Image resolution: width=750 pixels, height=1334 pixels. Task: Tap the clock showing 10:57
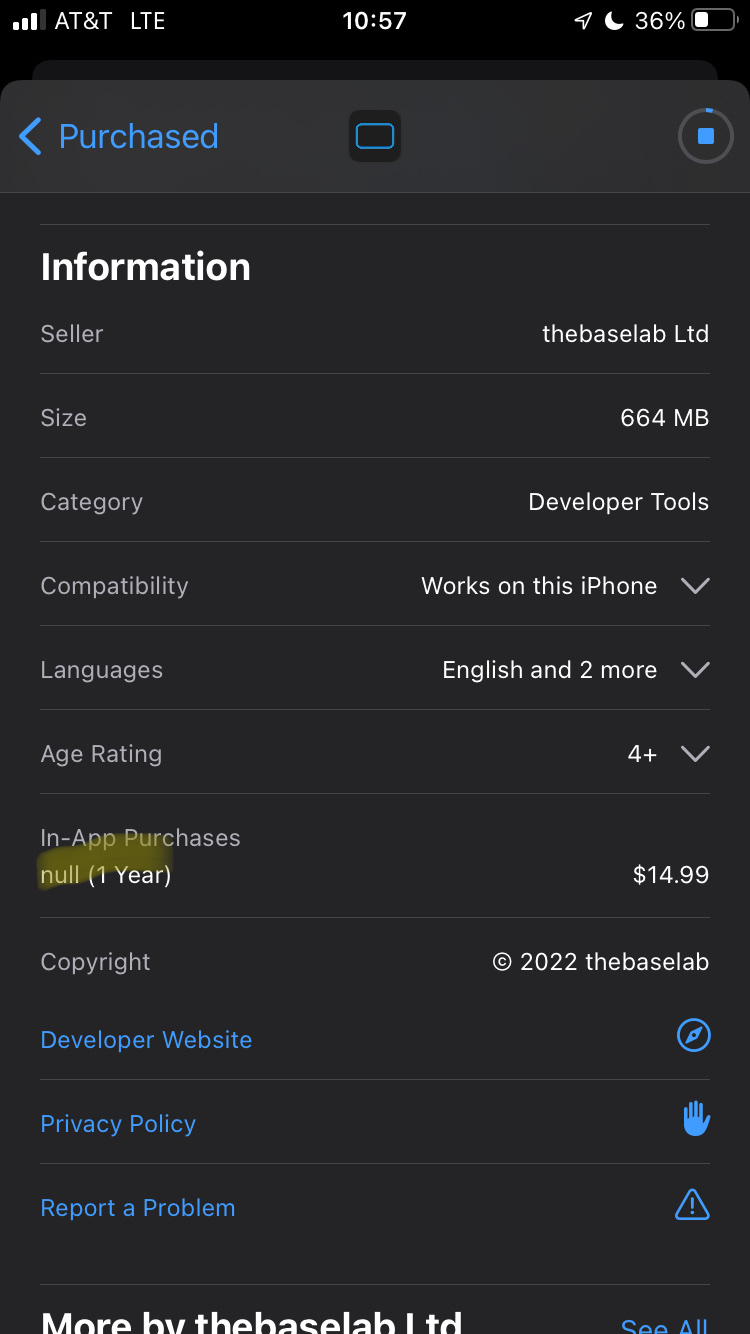point(375,19)
